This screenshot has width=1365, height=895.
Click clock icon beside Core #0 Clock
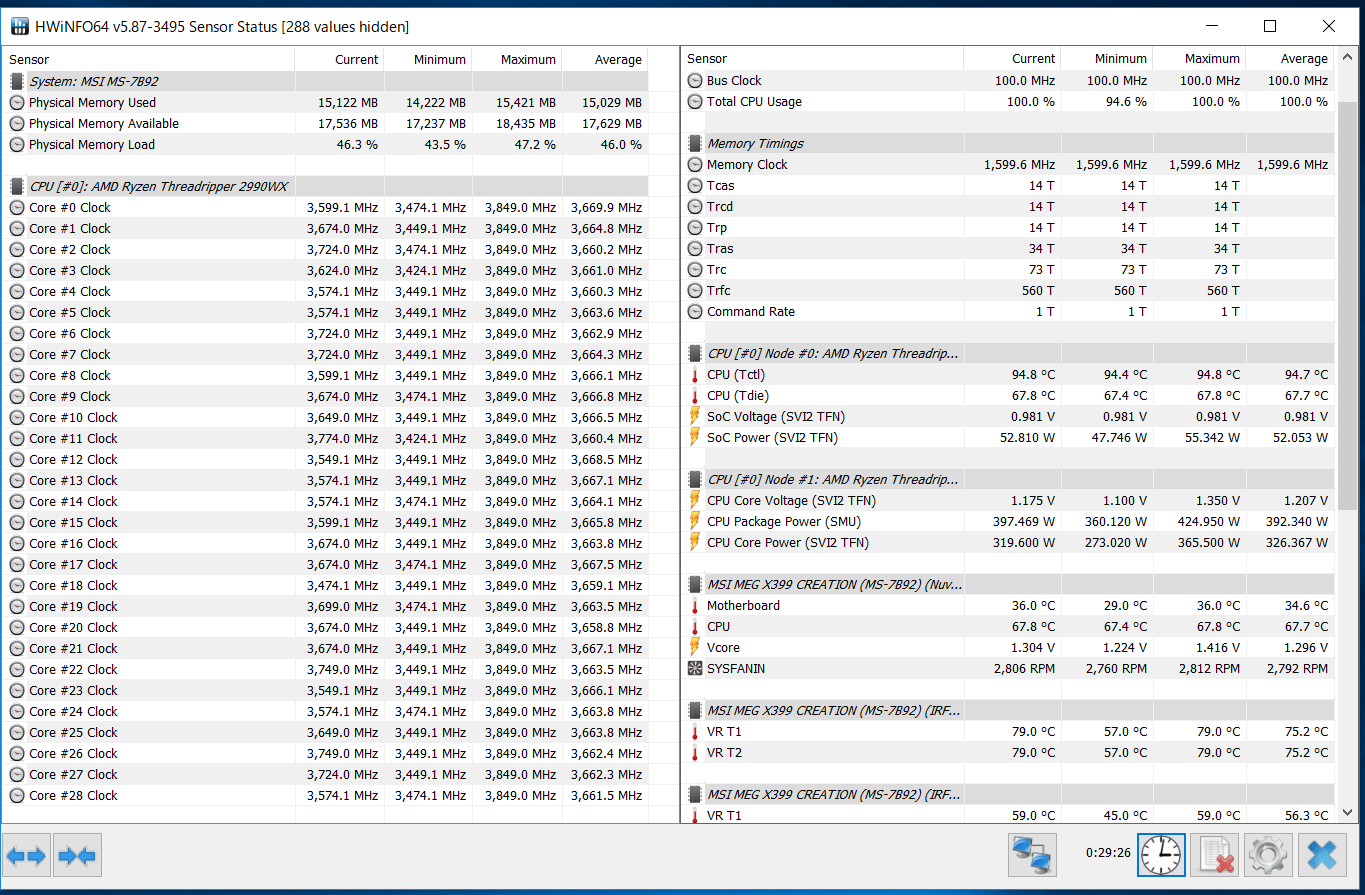point(17,208)
